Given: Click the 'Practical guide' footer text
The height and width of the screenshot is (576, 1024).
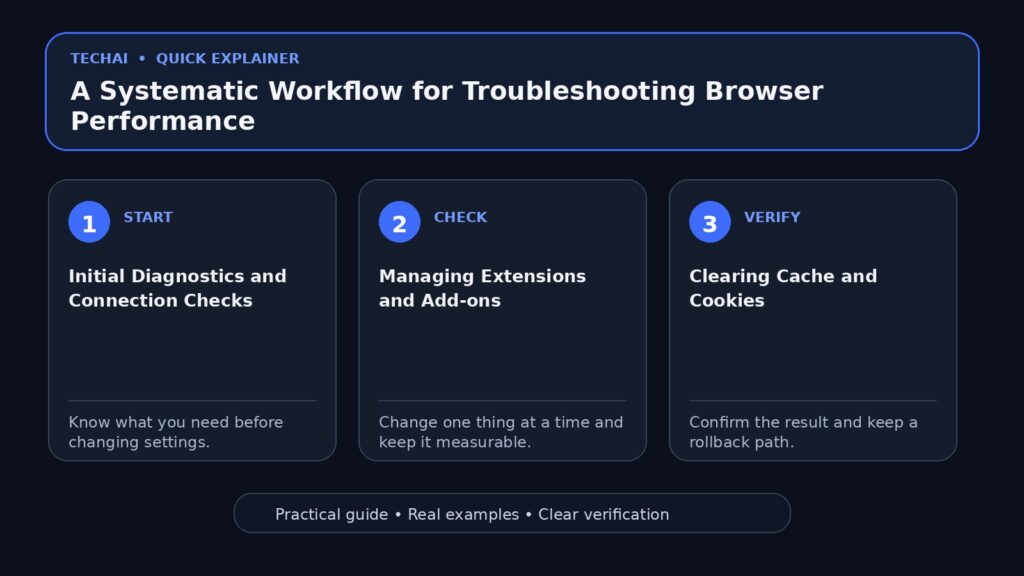Looking at the screenshot, I should [x=331, y=515].
